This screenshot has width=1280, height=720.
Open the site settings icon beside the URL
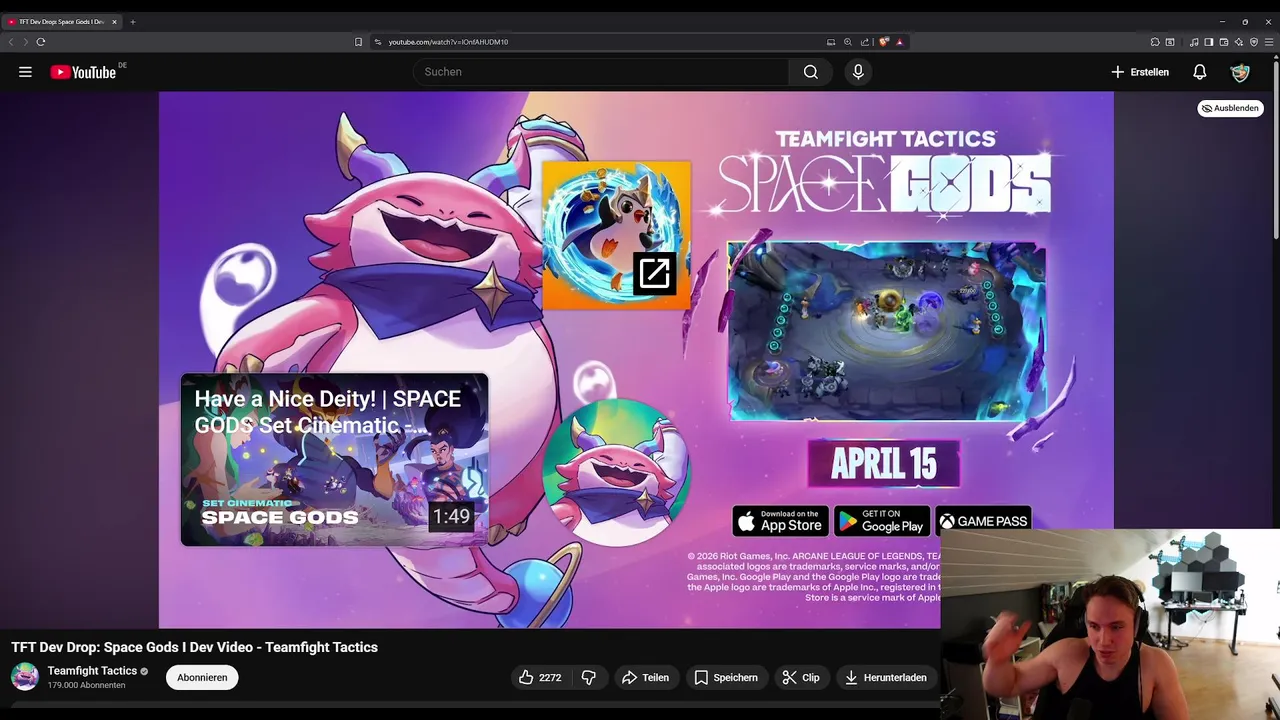tap(378, 42)
